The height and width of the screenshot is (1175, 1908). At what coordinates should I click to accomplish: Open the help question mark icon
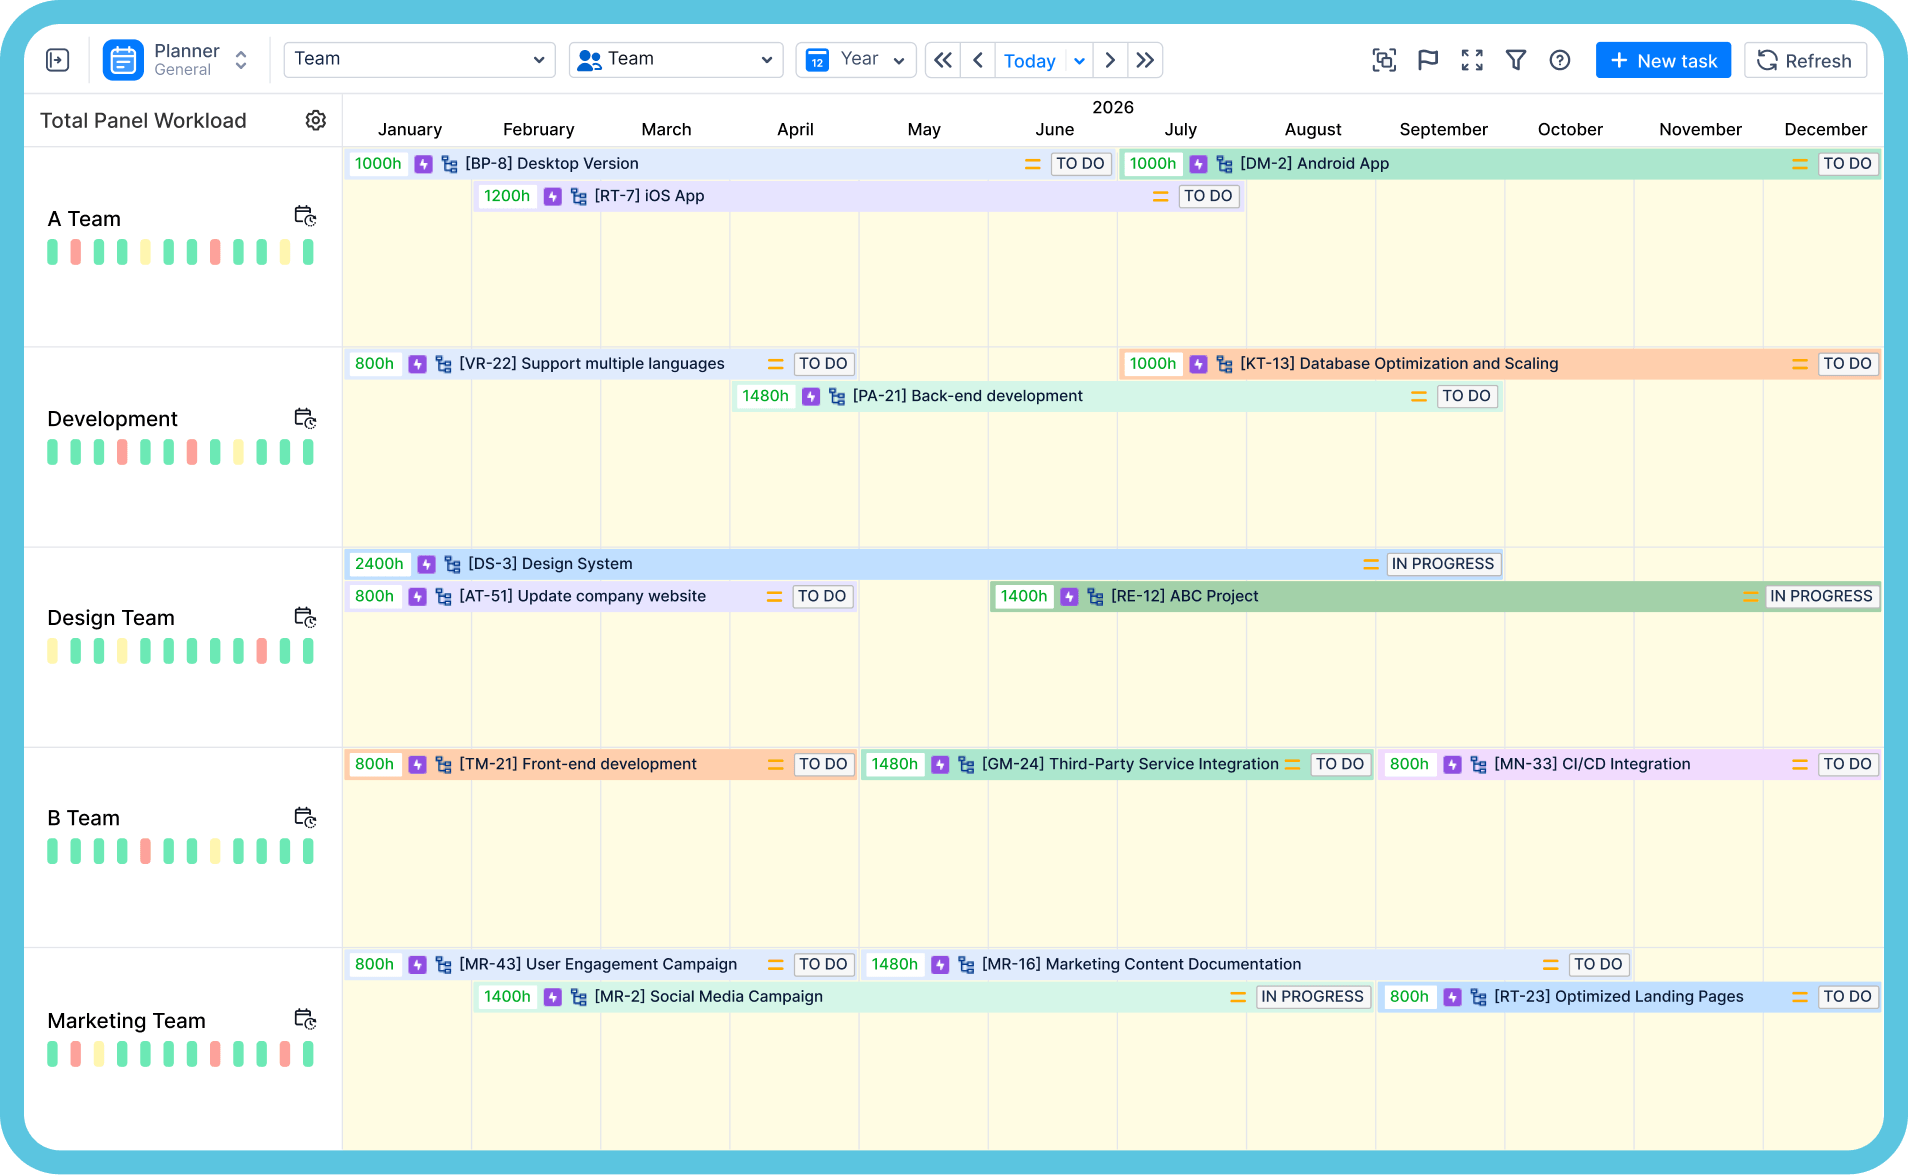click(x=1560, y=60)
